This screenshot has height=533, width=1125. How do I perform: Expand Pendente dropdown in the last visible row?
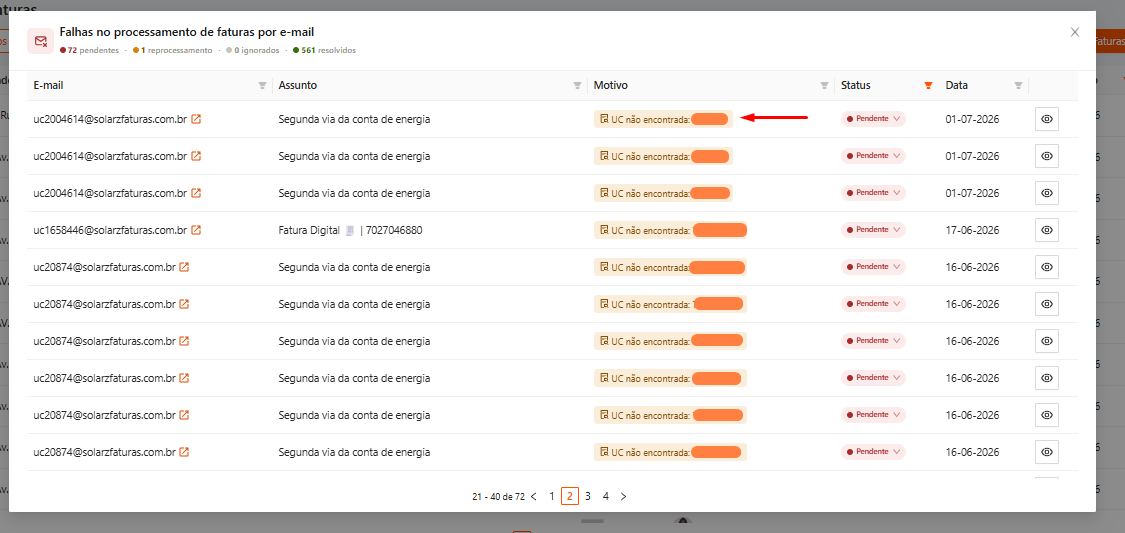tap(873, 452)
